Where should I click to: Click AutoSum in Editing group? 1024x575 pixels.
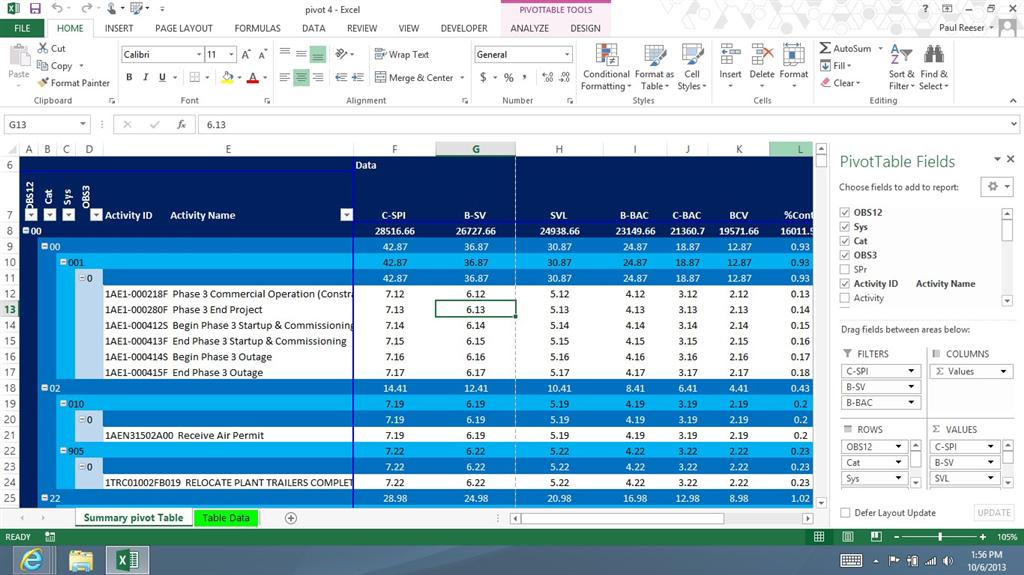coord(844,48)
